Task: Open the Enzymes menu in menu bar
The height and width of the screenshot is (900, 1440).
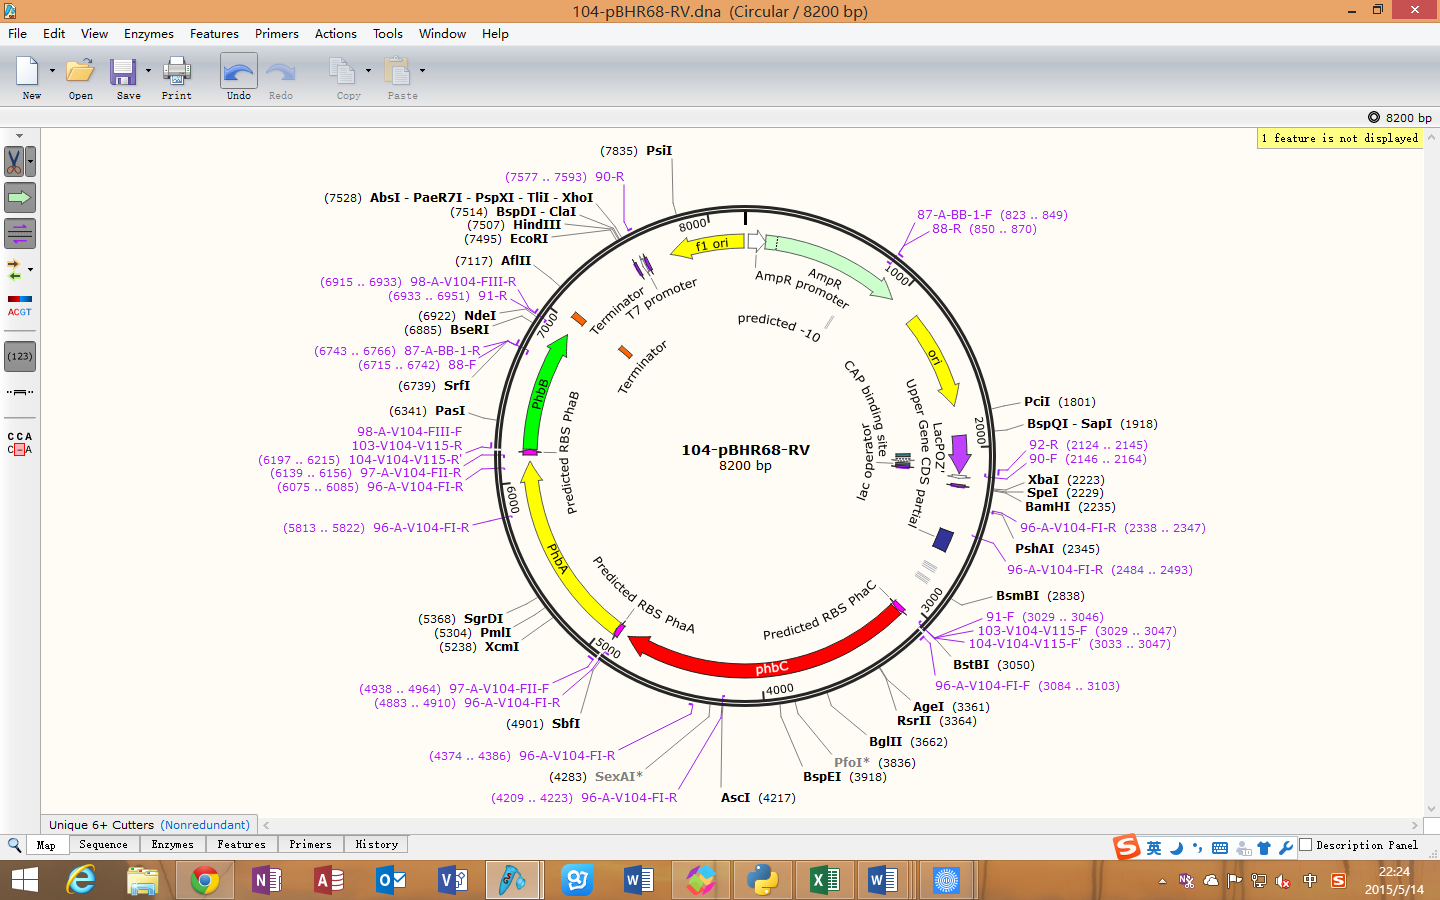Action: pyautogui.click(x=148, y=33)
